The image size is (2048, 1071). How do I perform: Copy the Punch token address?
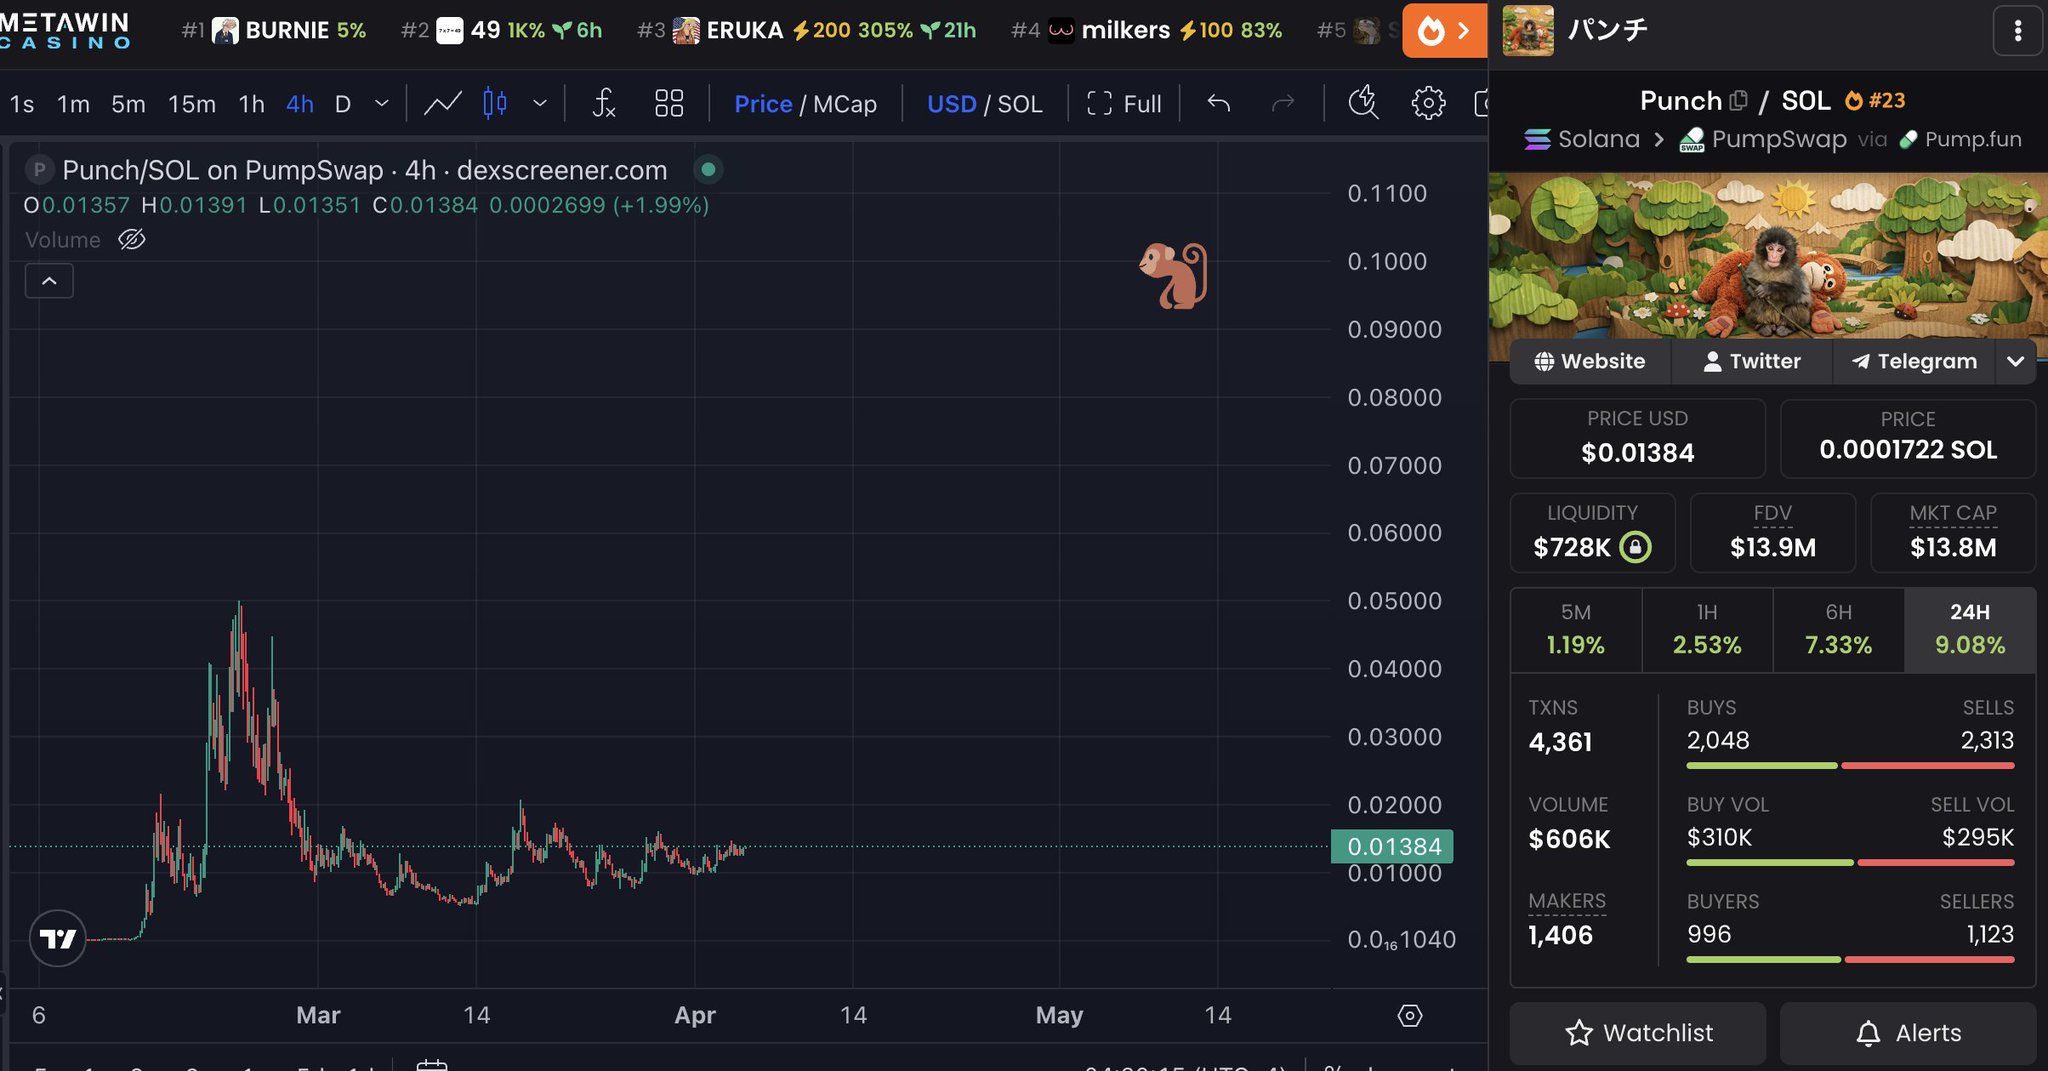(x=1739, y=101)
